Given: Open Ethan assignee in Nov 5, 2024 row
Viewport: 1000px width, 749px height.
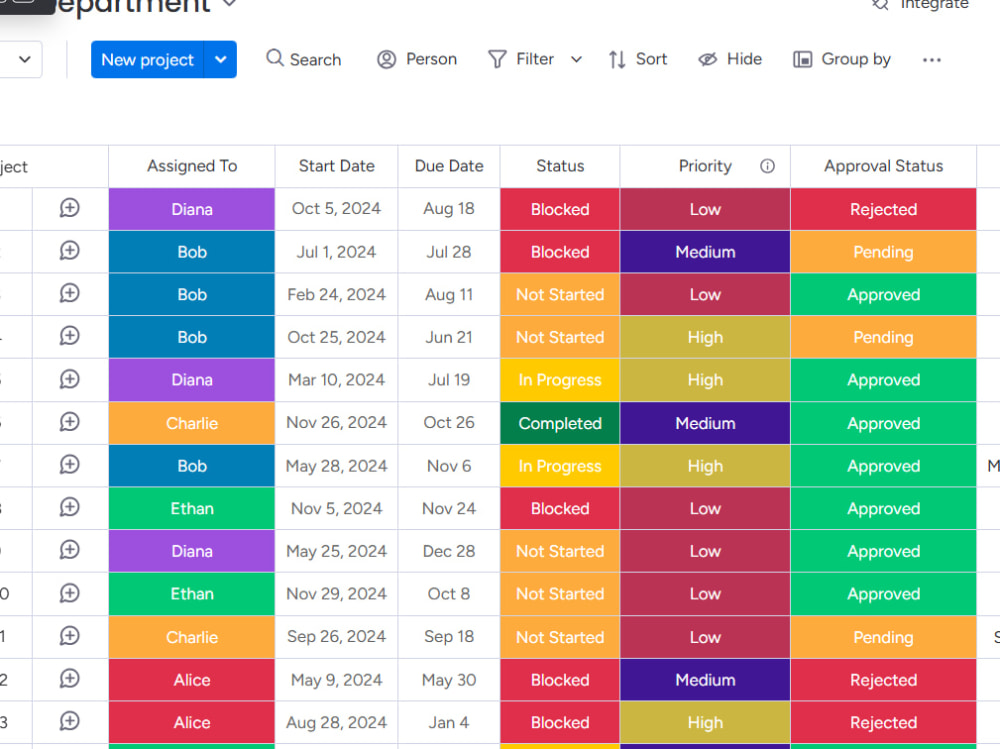Looking at the screenshot, I should pos(192,508).
